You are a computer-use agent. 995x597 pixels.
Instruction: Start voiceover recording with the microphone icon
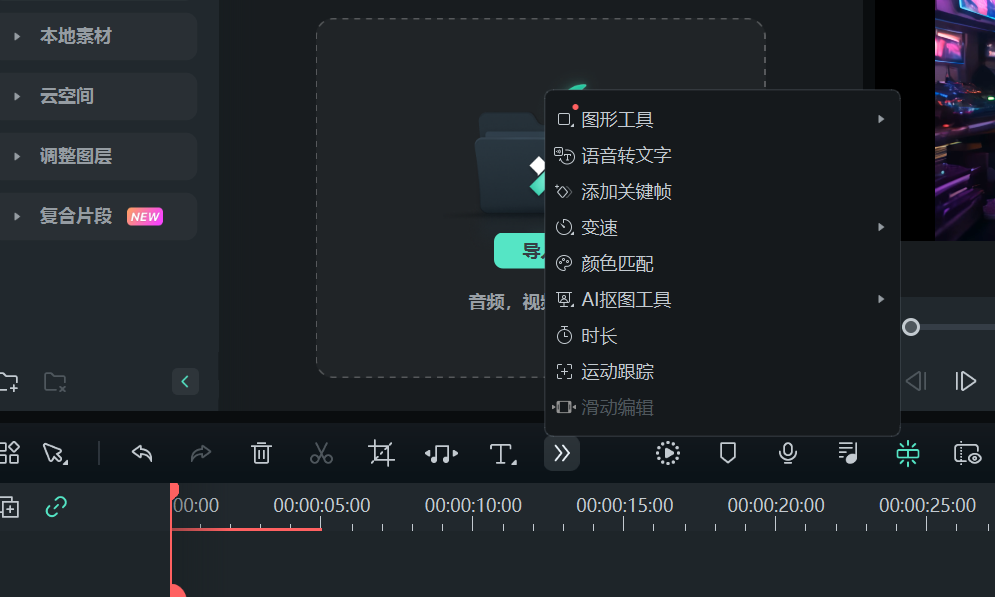(x=787, y=453)
